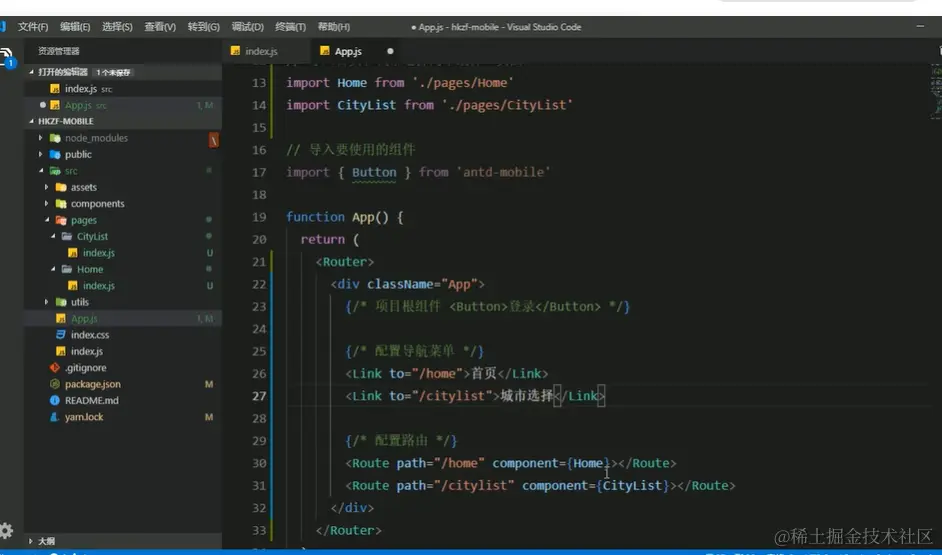
Task: Open the 编辑(E) menu
Action: 75,27
